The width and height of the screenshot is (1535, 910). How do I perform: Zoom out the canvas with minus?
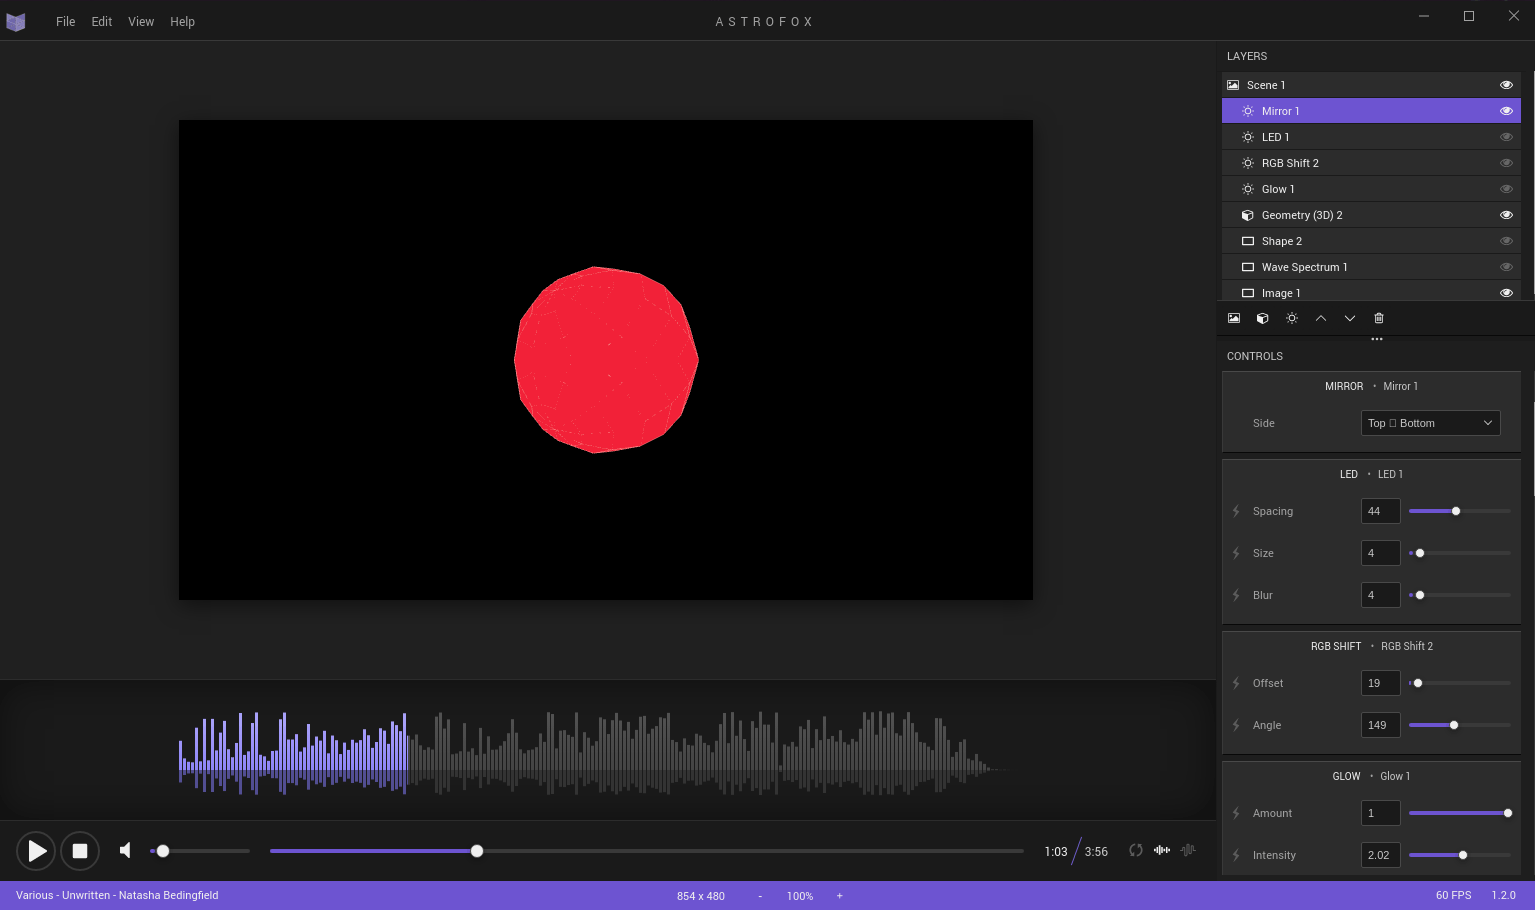point(760,896)
